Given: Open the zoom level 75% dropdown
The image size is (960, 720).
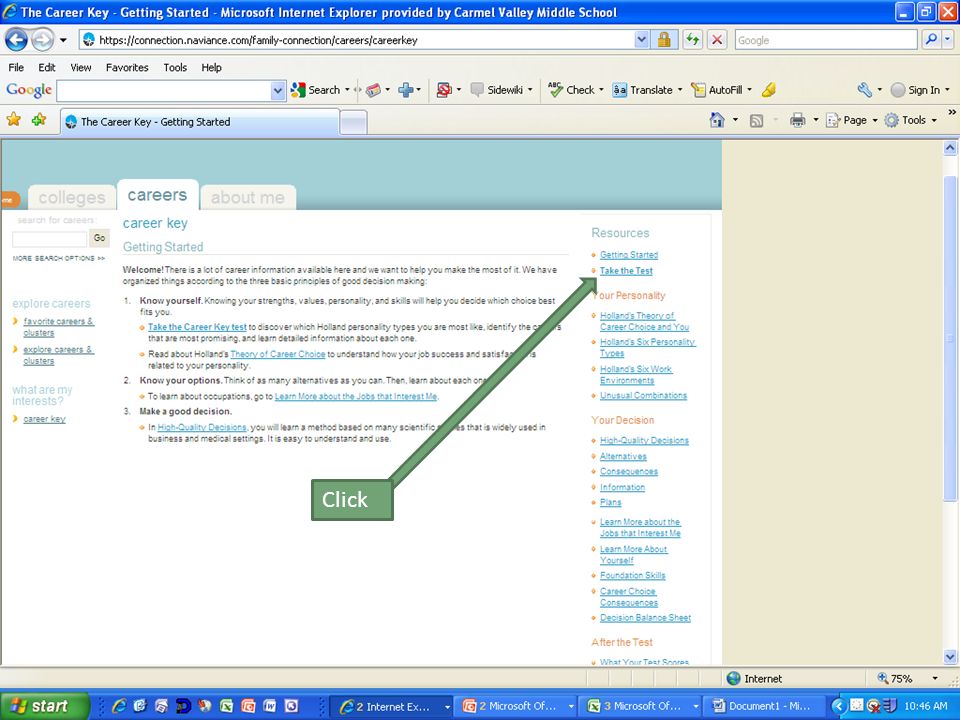Looking at the screenshot, I should (x=935, y=678).
